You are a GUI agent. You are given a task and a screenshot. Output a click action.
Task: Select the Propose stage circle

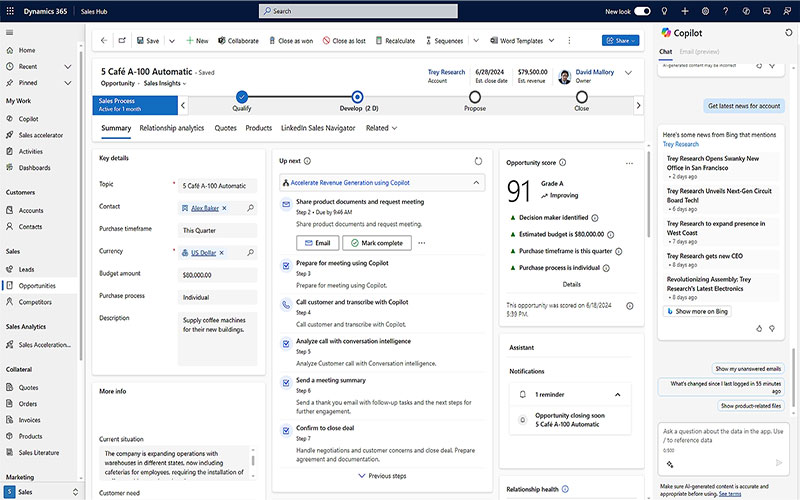point(474,96)
